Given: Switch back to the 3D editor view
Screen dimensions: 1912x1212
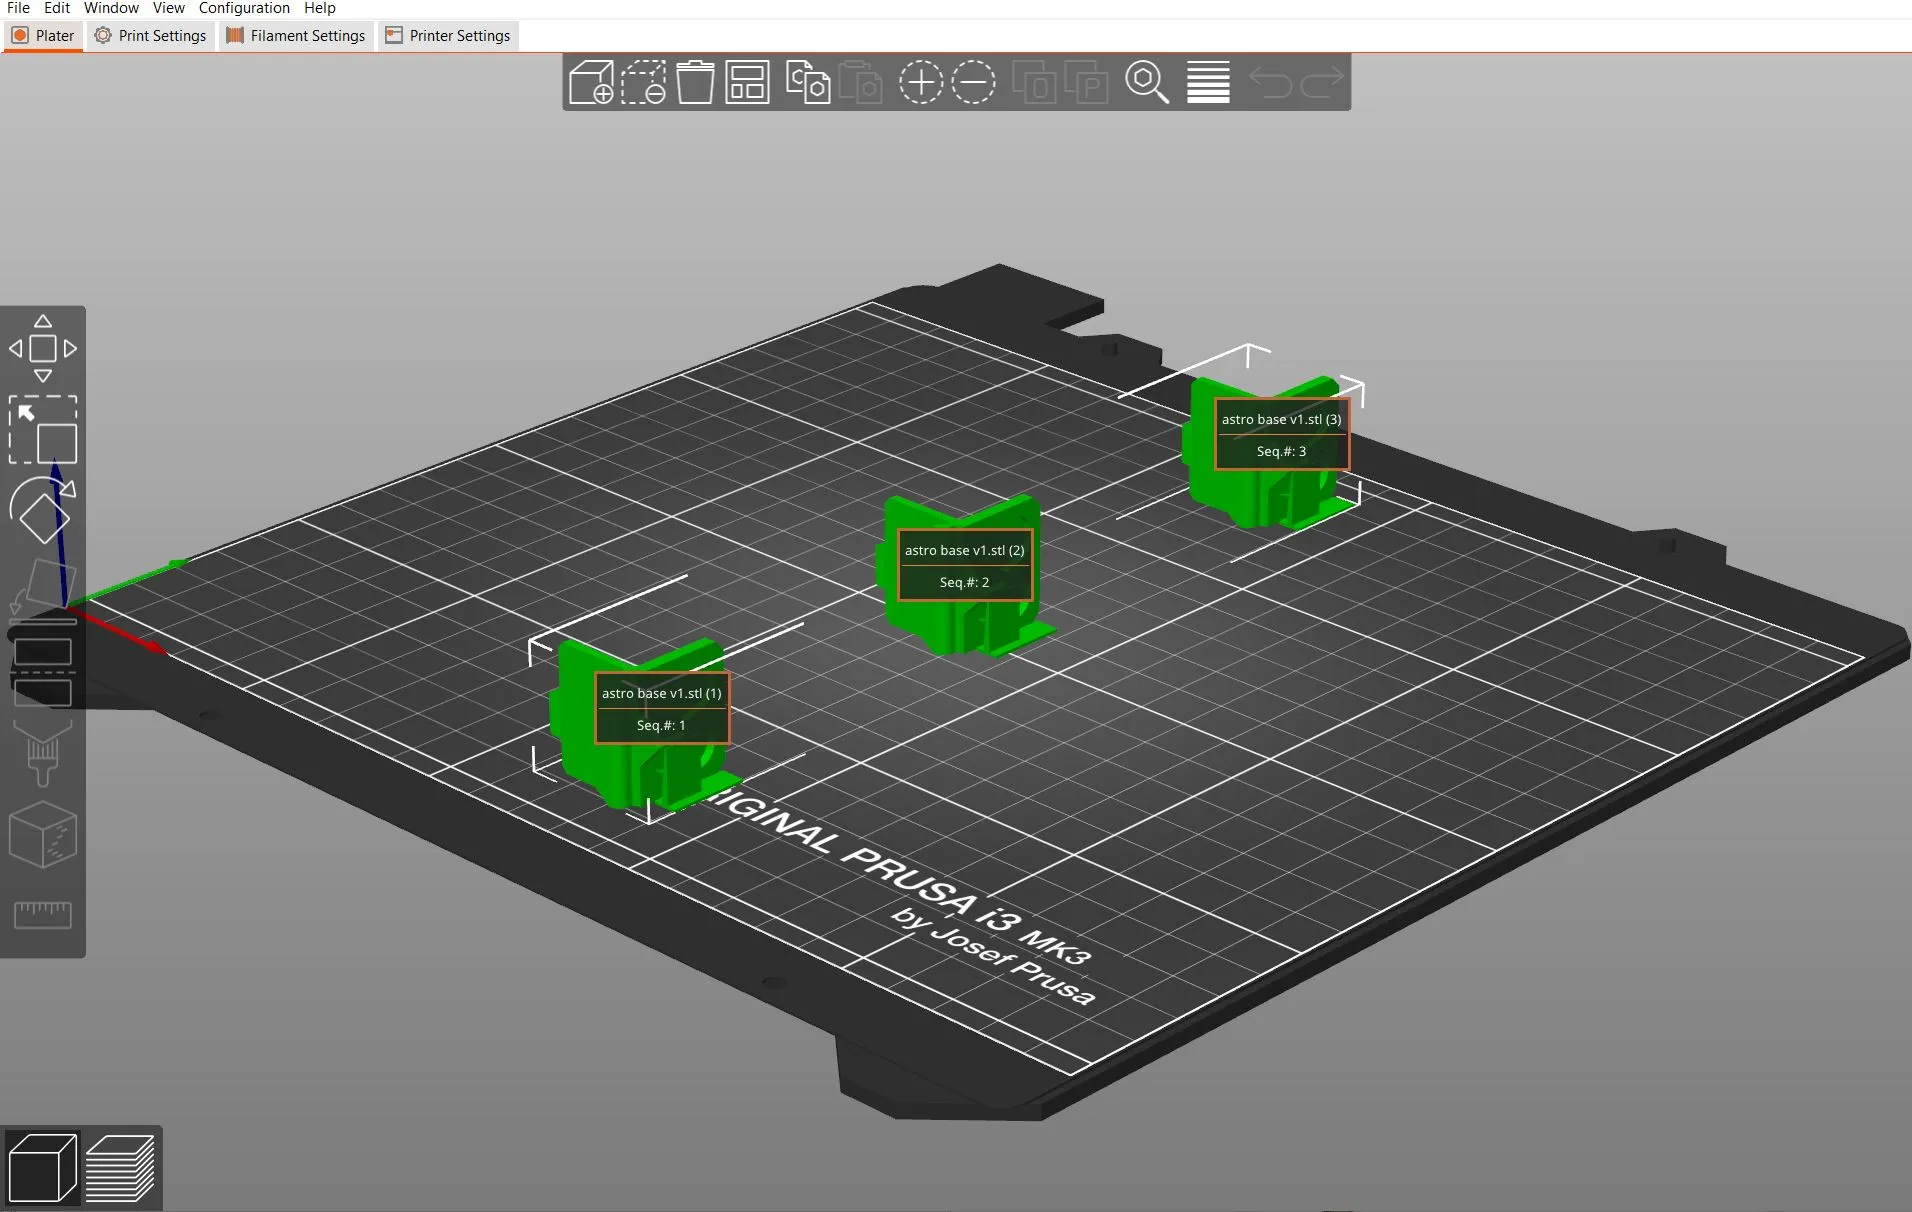Looking at the screenshot, I should point(41,1167).
